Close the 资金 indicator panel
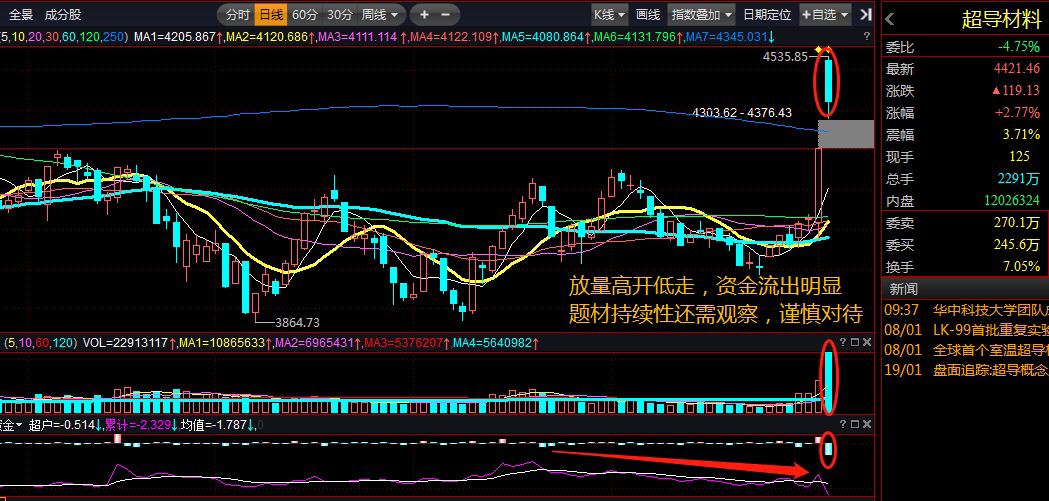 866,424
